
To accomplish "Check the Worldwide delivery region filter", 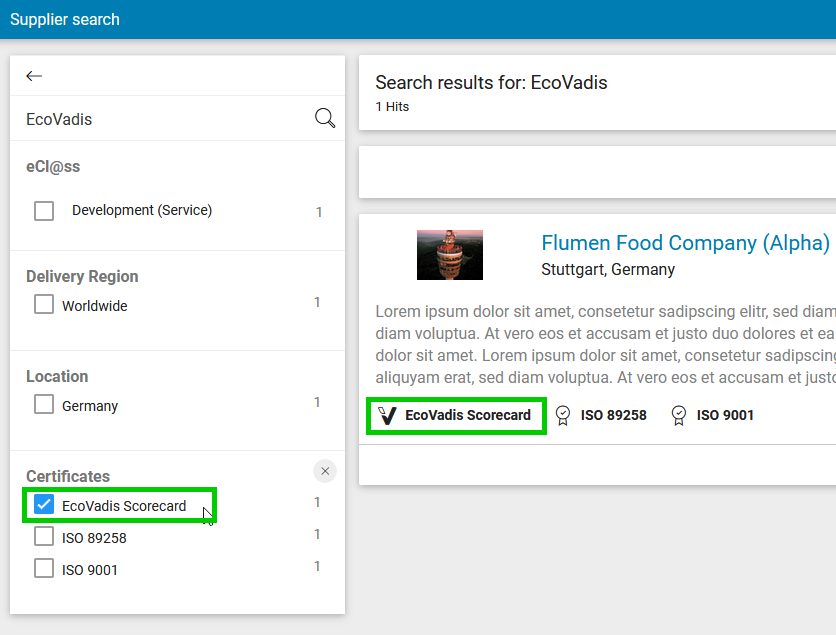I will coord(43,303).
